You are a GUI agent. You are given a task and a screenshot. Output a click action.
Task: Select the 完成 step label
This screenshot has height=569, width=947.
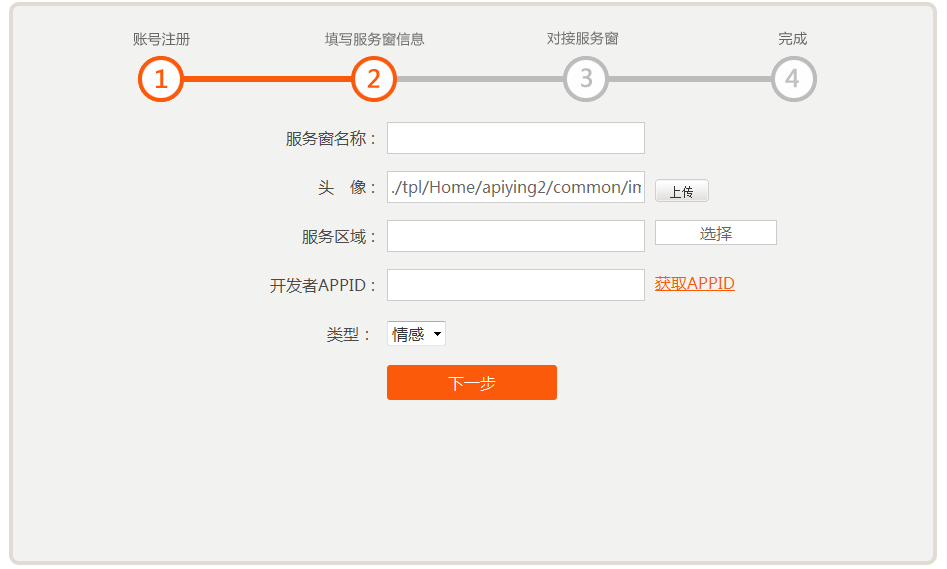(x=792, y=39)
